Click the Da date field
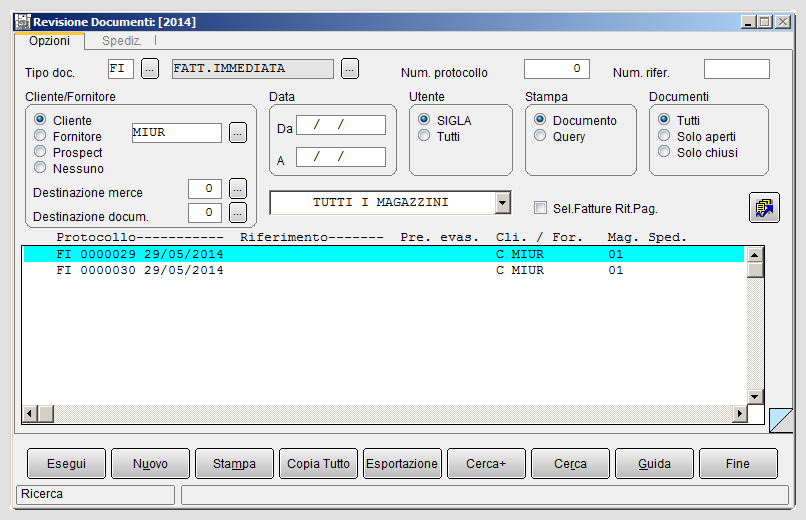This screenshot has width=806, height=520. point(341,125)
